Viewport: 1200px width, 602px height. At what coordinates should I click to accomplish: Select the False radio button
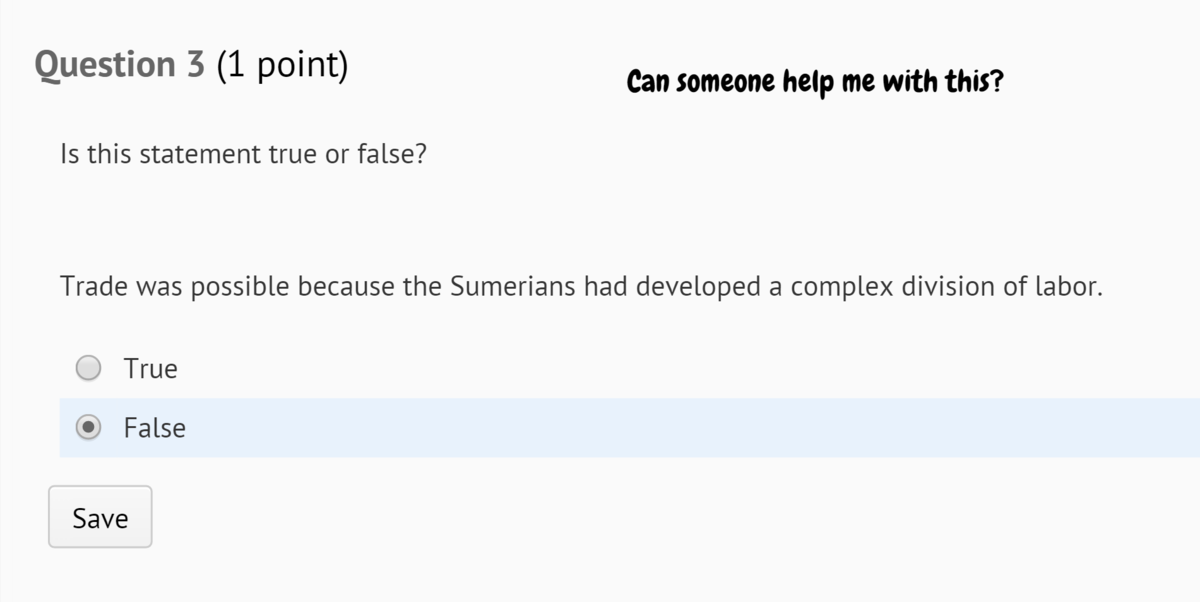pos(89,428)
